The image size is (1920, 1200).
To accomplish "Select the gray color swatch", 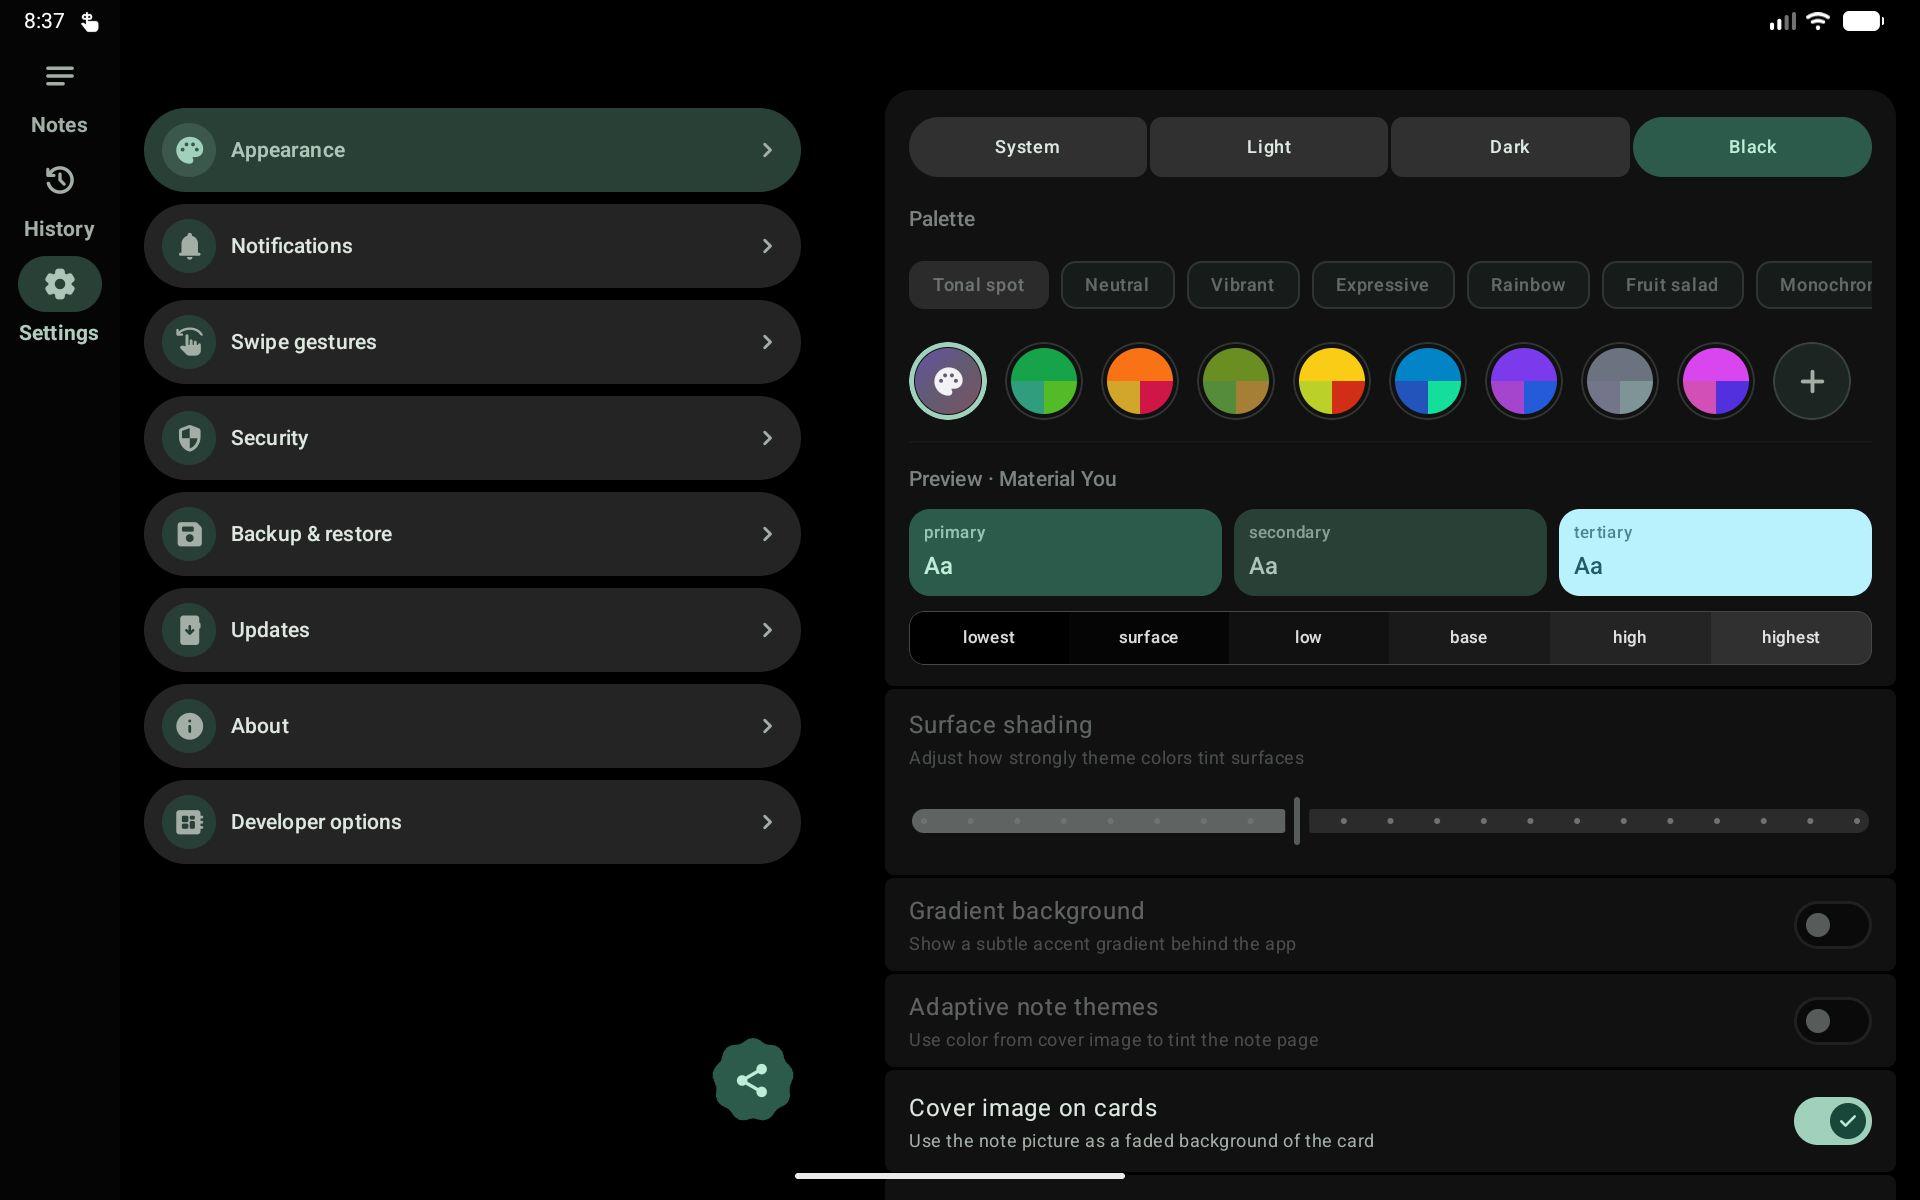I will coord(1619,381).
